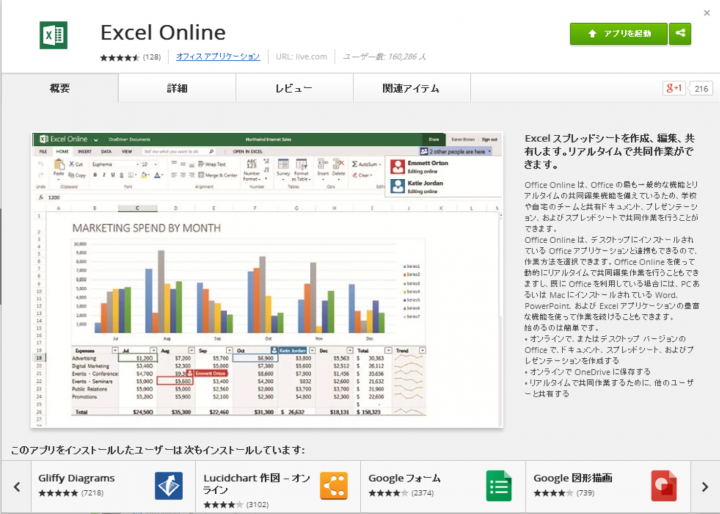This screenshot has height=514, width=720.
Task: Open the レビュー tab
Action: tap(294, 88)
